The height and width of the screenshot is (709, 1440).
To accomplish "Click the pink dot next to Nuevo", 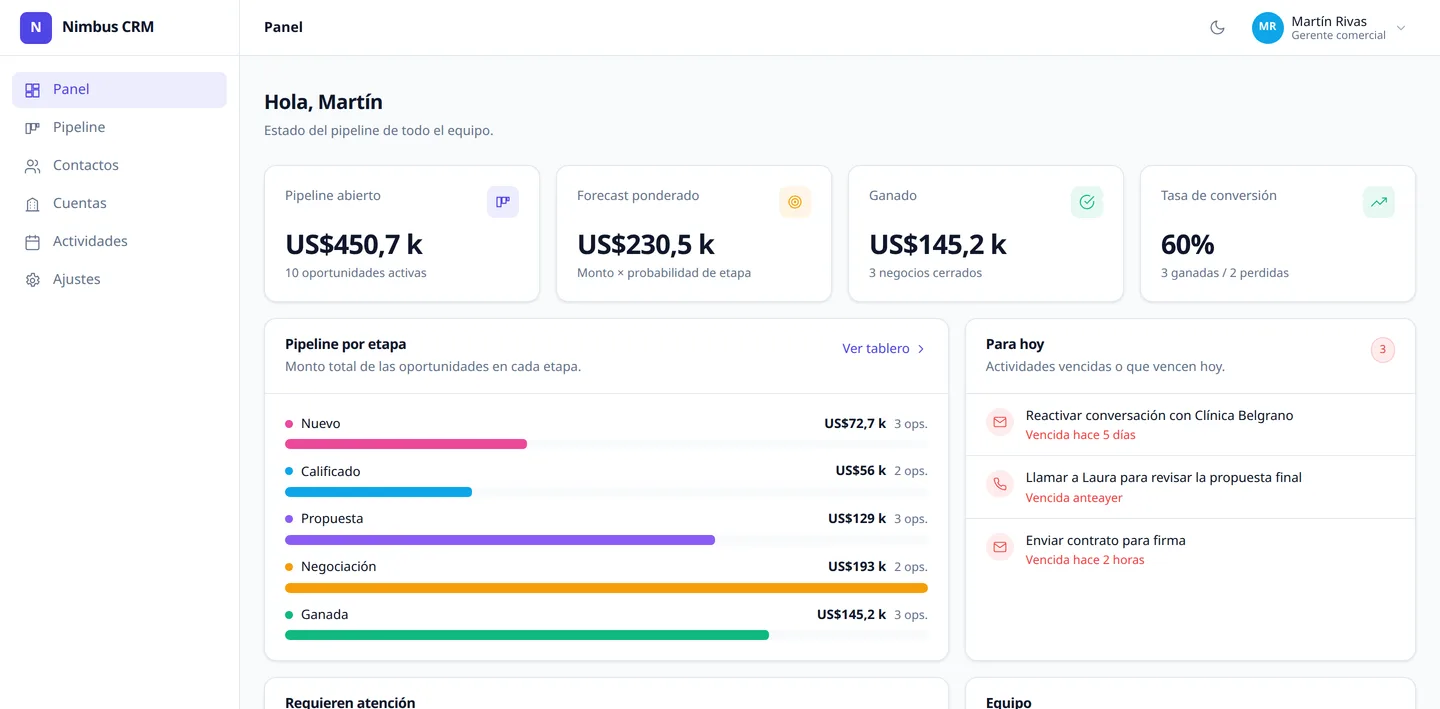I will pos(289,424).
